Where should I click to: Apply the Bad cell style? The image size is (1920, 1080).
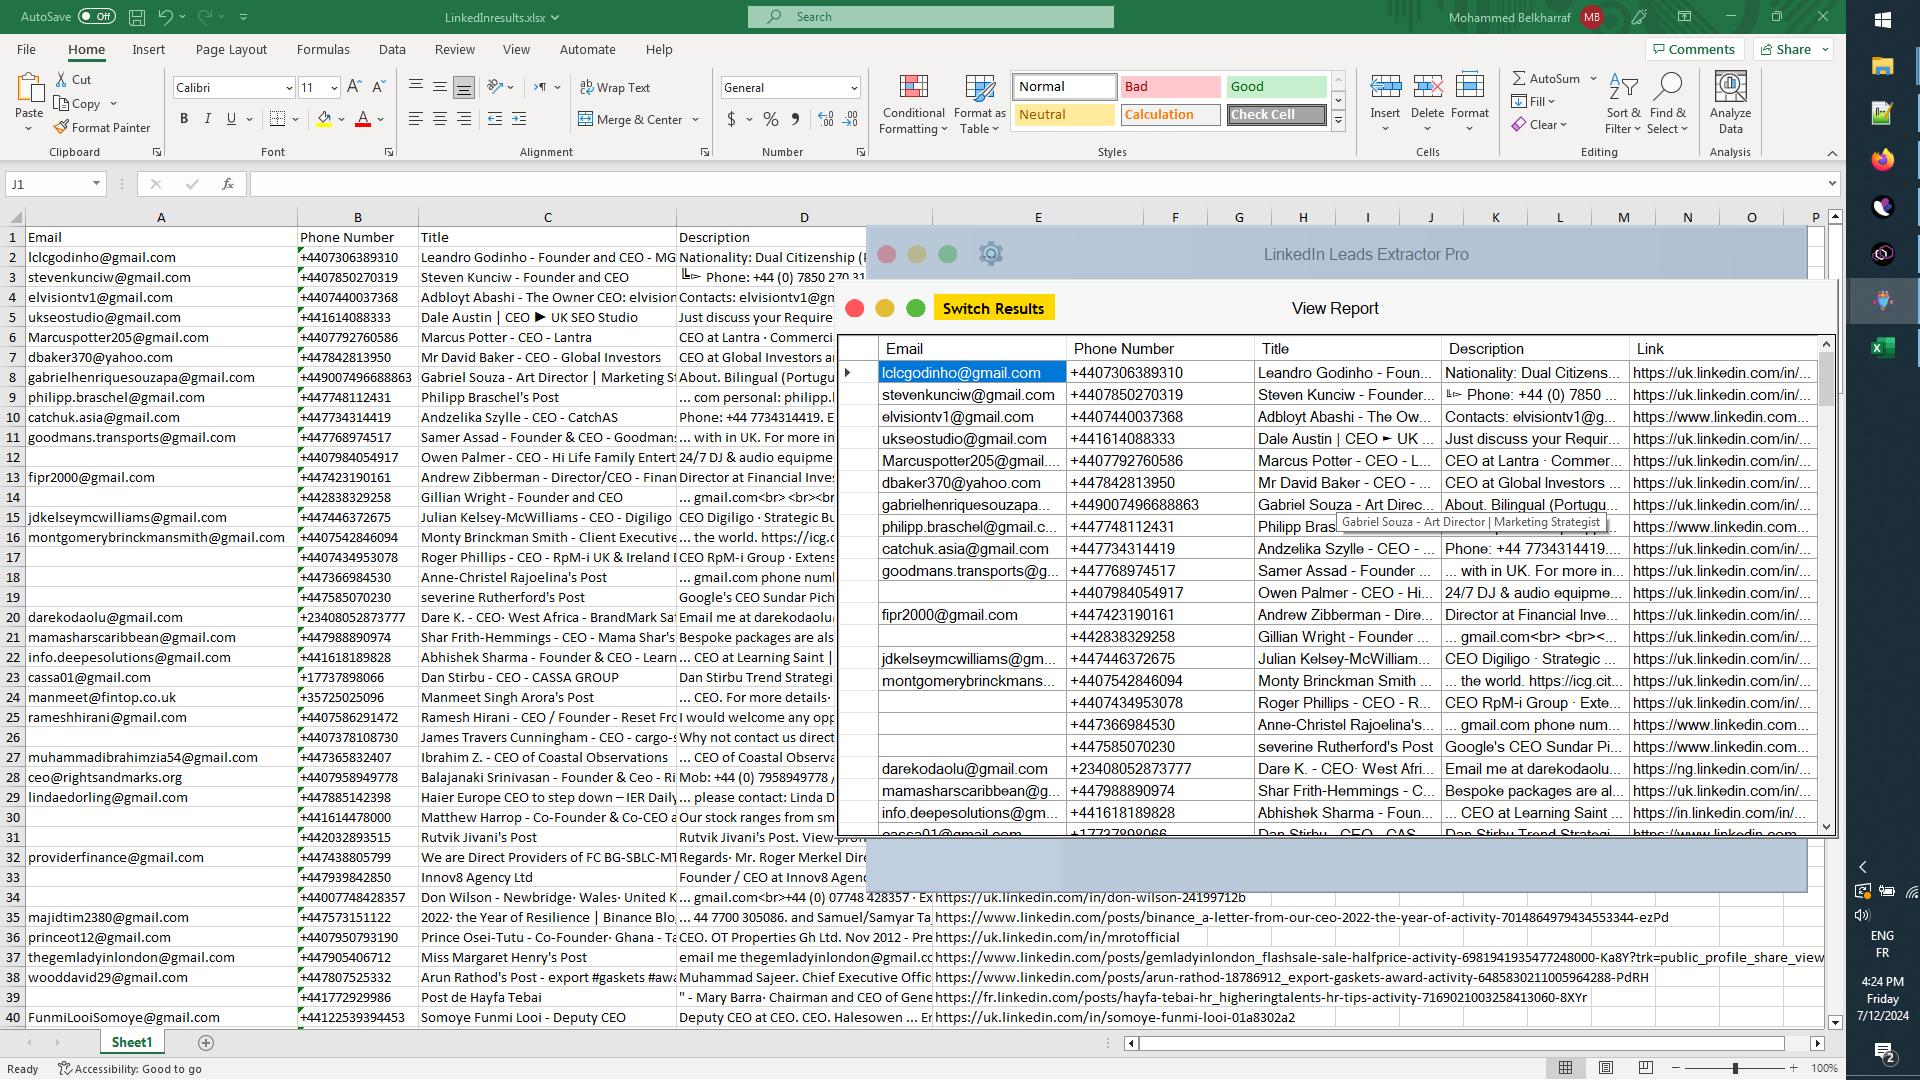pyautogui.click(x=1170, y=87)
